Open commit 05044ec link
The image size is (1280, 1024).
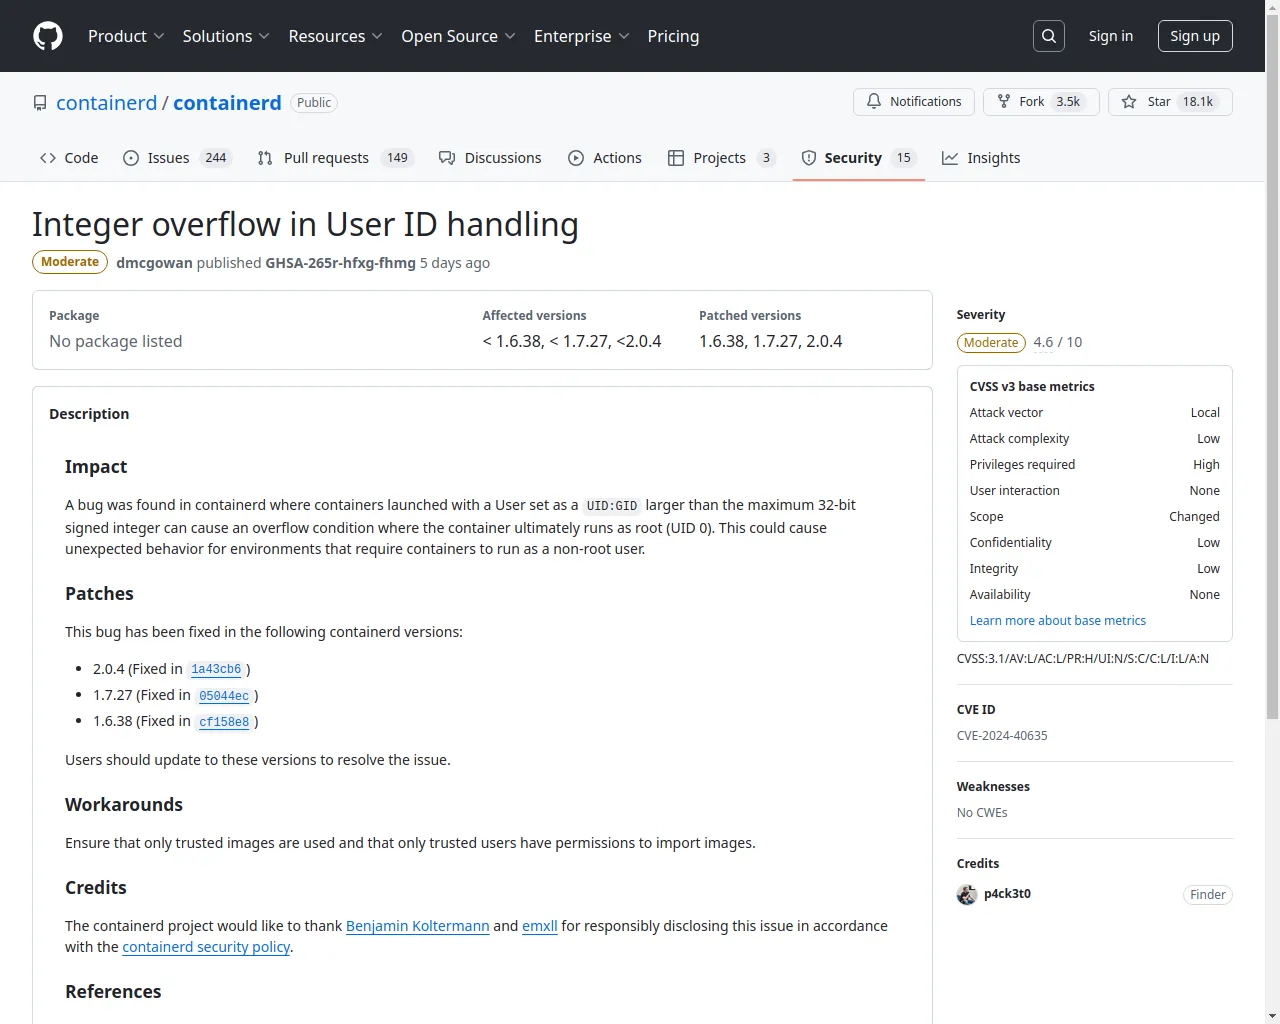[x=224, y=695]
